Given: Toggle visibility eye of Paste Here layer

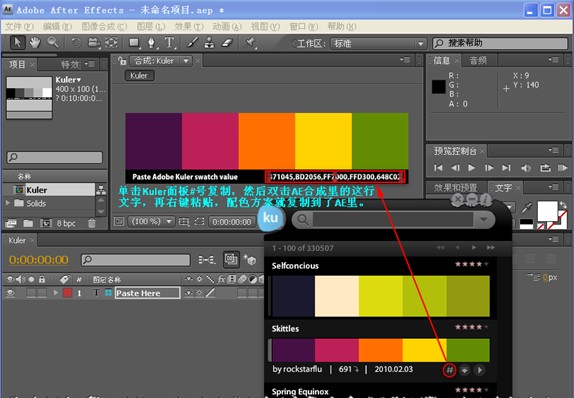Looking at the screenshot, I should [x=10, y=293].
